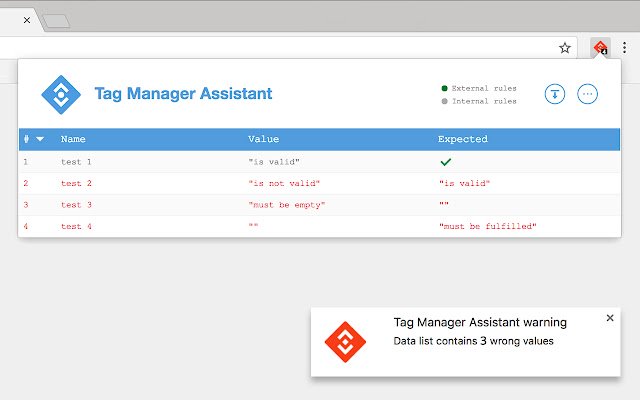Toggle the External rules indicator

[x=479, y=88]
